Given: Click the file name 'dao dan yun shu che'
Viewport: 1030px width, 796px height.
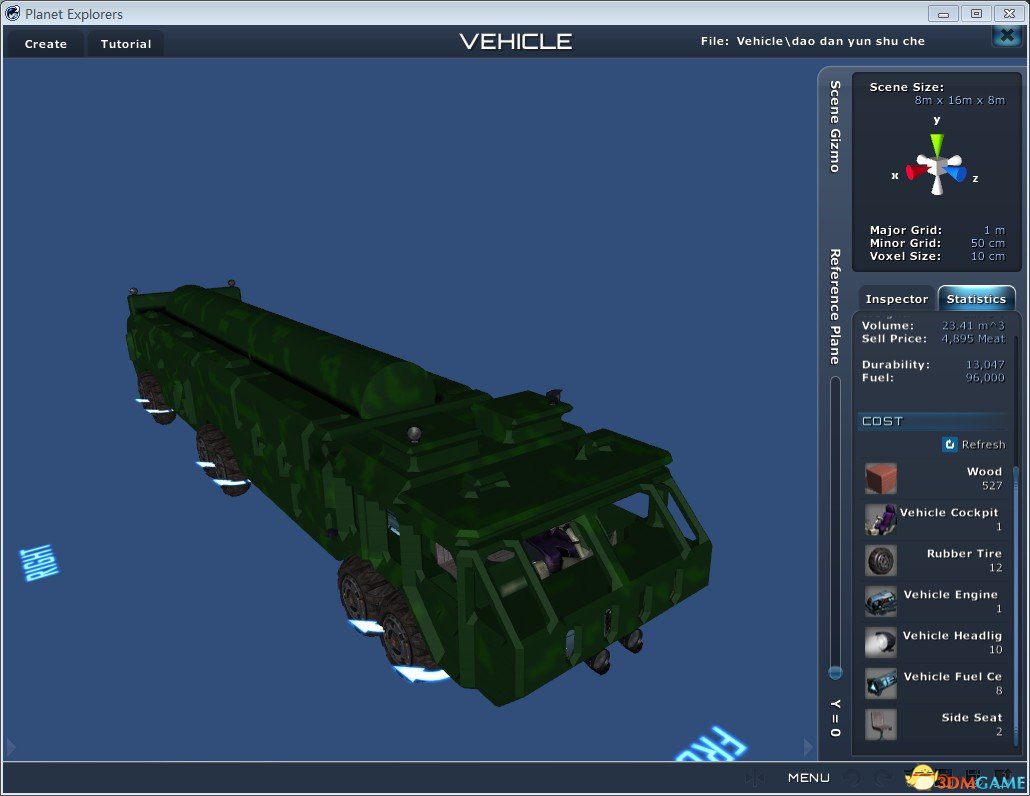Looking at the screenshot, I should pyautogui.click(x=857, y=41).
